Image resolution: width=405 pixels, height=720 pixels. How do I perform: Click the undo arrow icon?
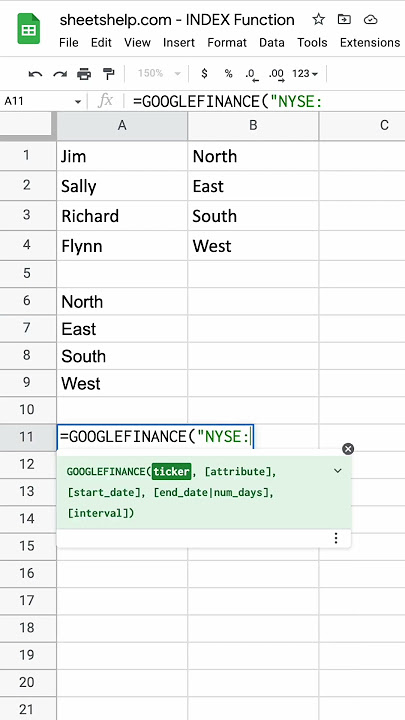(35, 74)
